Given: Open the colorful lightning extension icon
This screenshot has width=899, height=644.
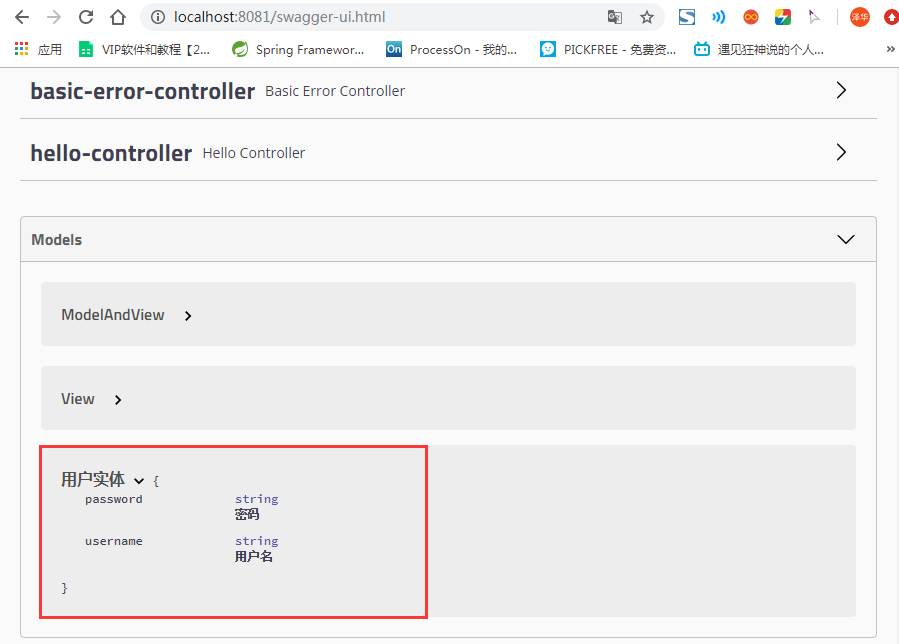Looking at the screenshot, I should pos(783,17).
